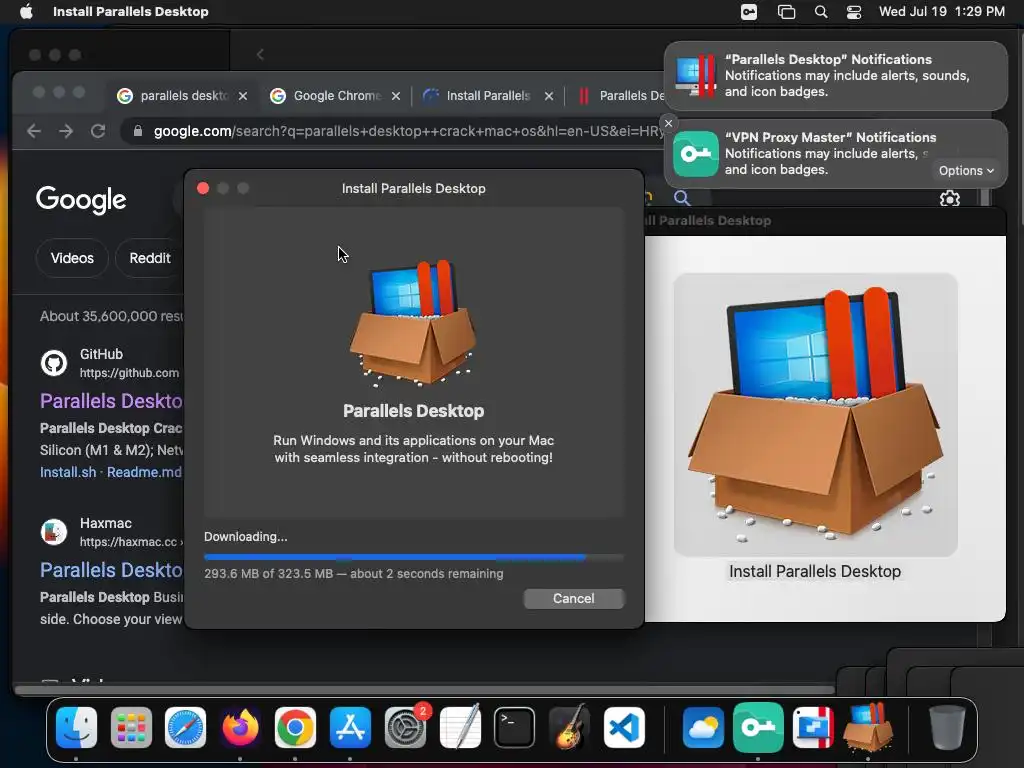Switch to the Install Parallels Chrome tab

tap(488, 96)
